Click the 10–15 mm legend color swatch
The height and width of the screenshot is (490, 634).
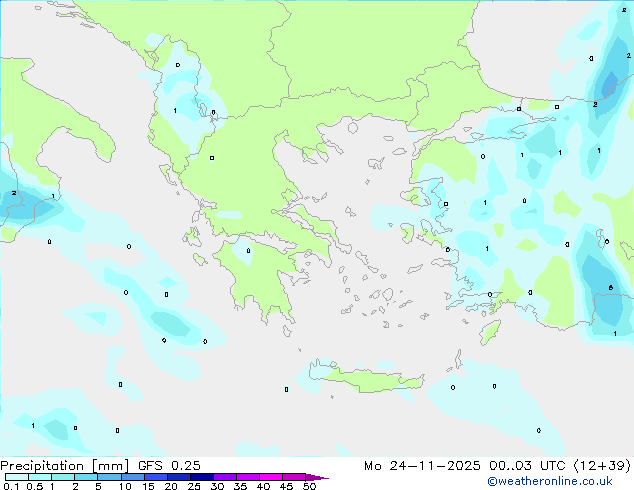pyautogui.click(x=132, y=477)
